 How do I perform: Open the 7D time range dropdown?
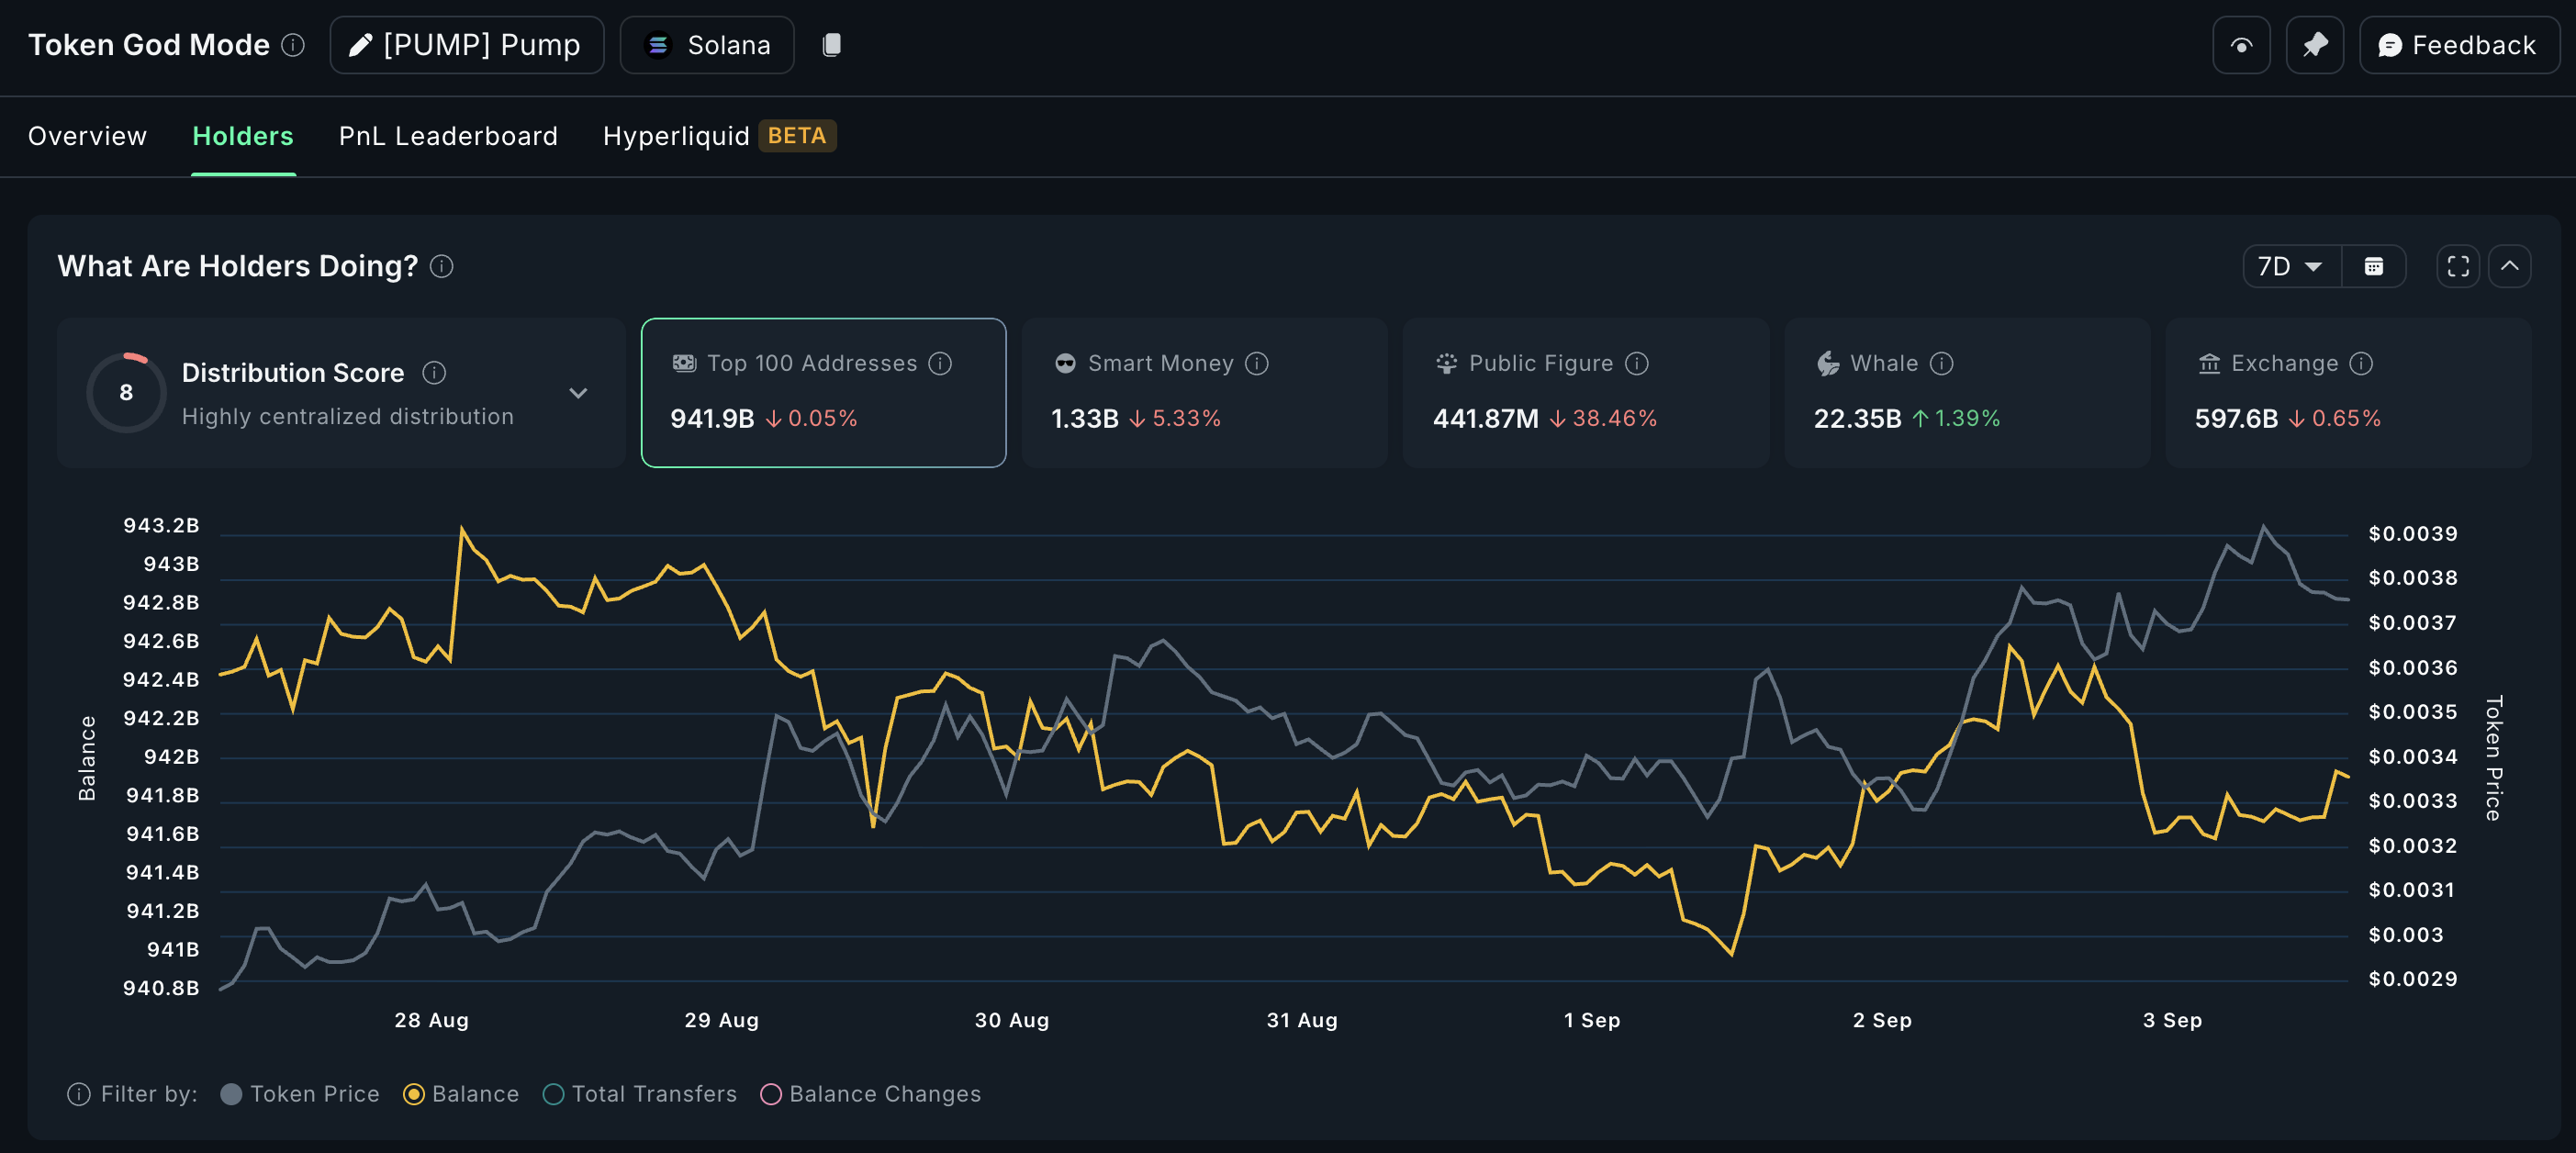tap(2290, 266)
